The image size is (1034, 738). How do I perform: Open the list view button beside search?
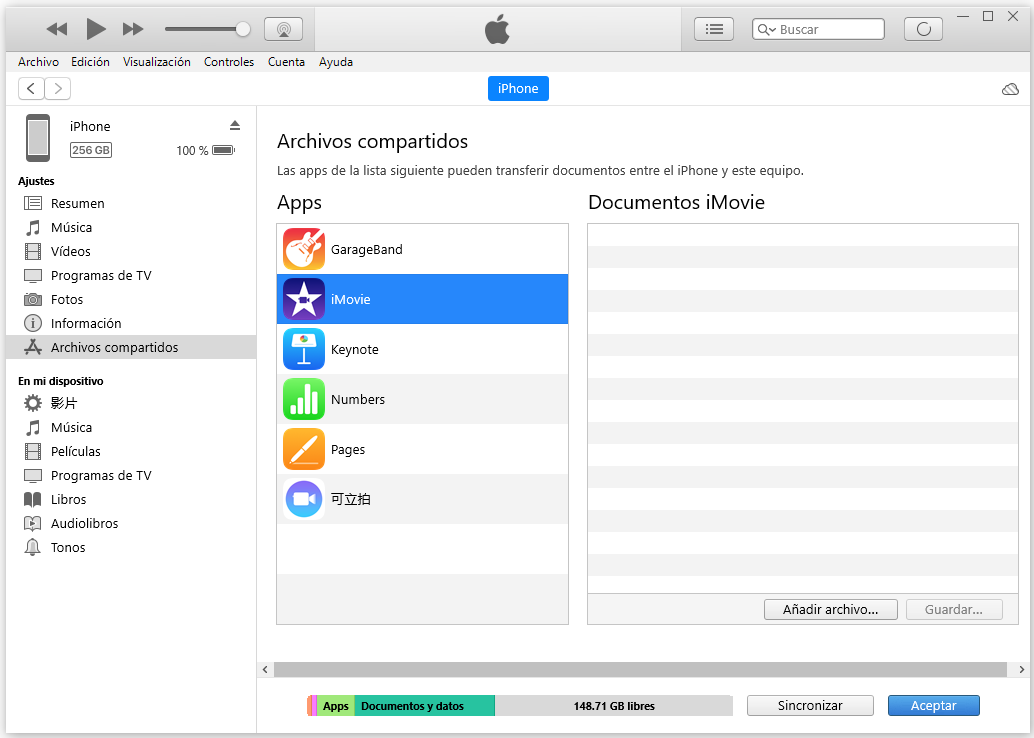(713, 29)
